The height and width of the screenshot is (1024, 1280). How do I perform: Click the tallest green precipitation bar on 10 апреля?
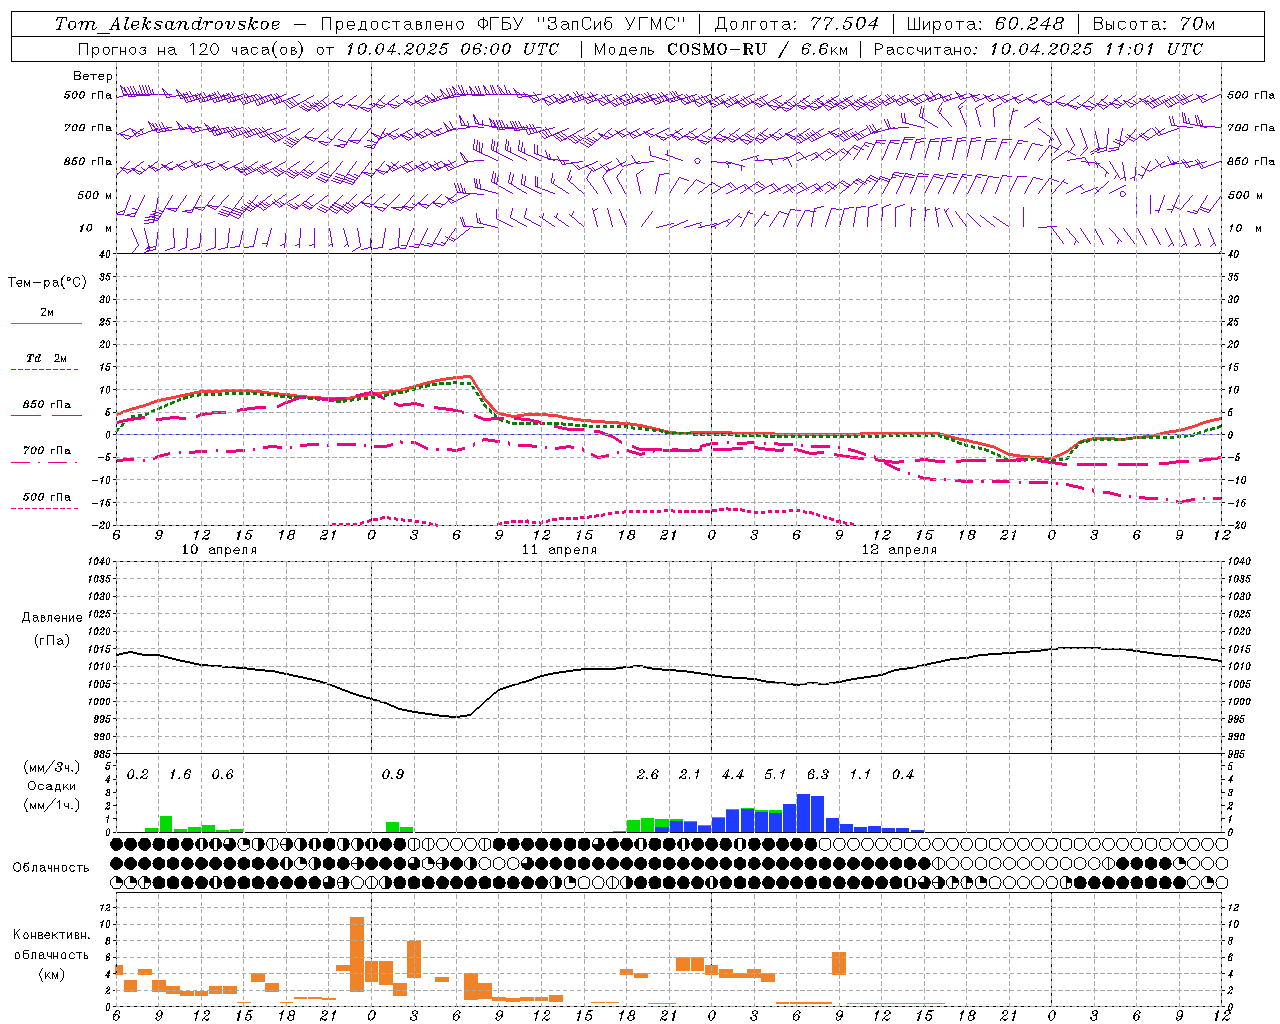[166, 824]
